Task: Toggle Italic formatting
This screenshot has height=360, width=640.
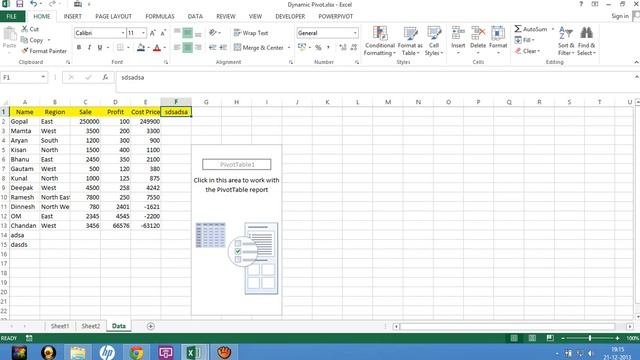Action: tap(89, 47)
